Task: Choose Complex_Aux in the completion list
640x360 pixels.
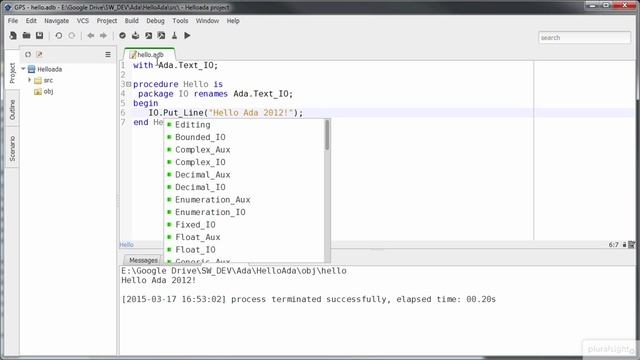Action: coord(244,150)
